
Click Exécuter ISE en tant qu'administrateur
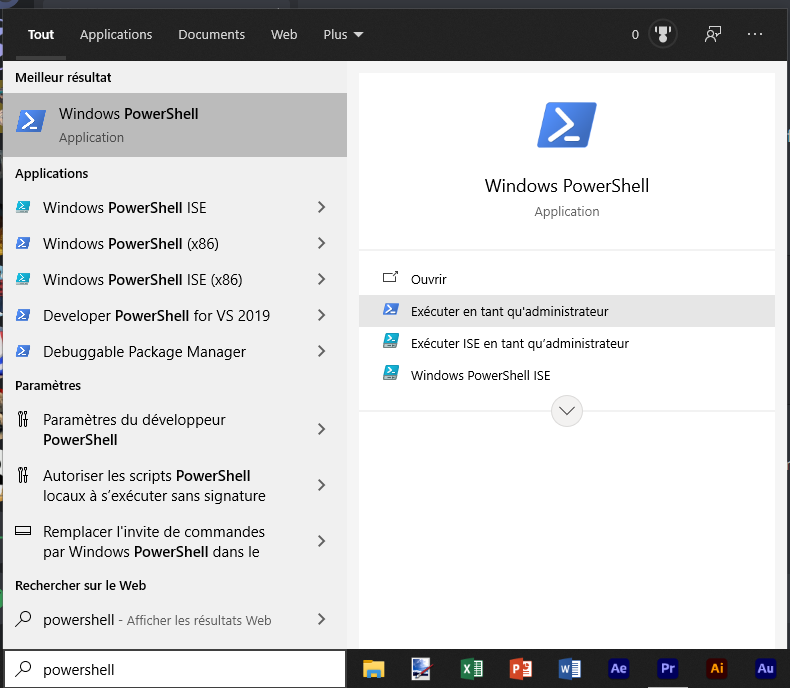click(x=567, y=343)
